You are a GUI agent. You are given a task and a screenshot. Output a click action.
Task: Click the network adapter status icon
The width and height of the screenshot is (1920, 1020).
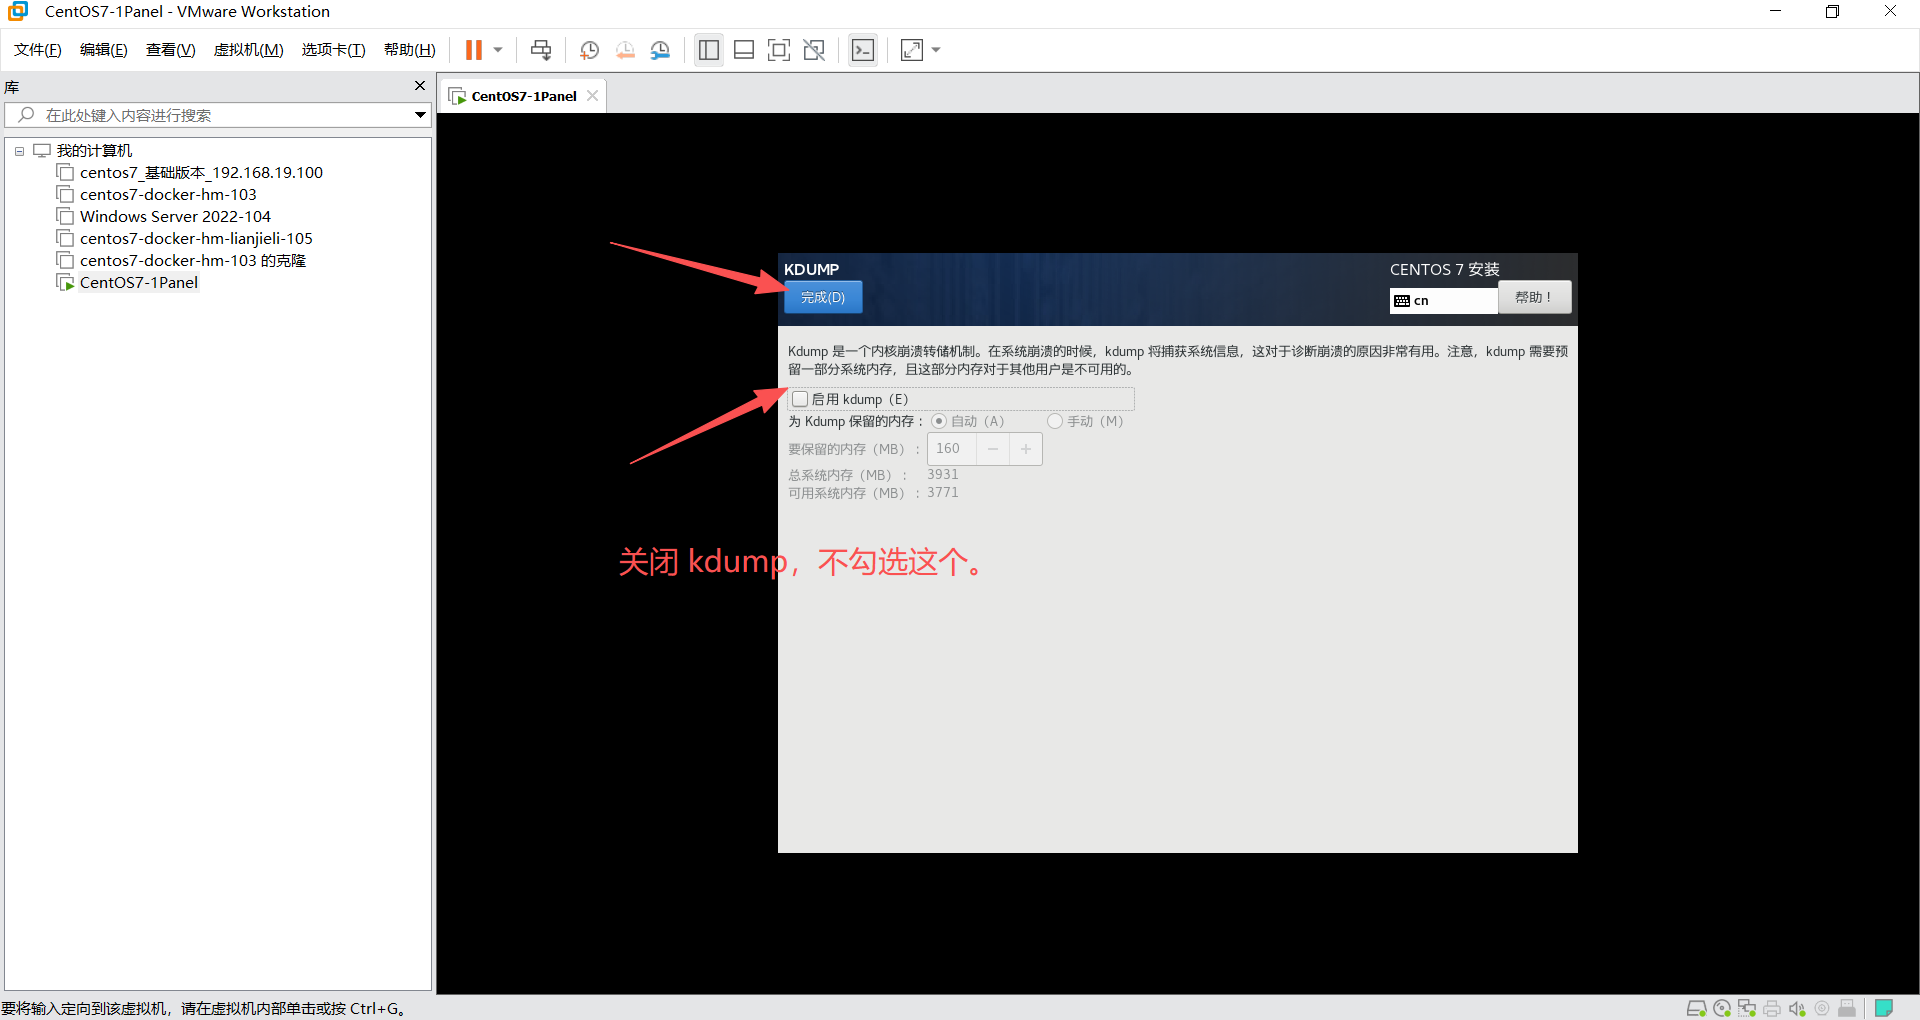click(x=1747, y=1008)
